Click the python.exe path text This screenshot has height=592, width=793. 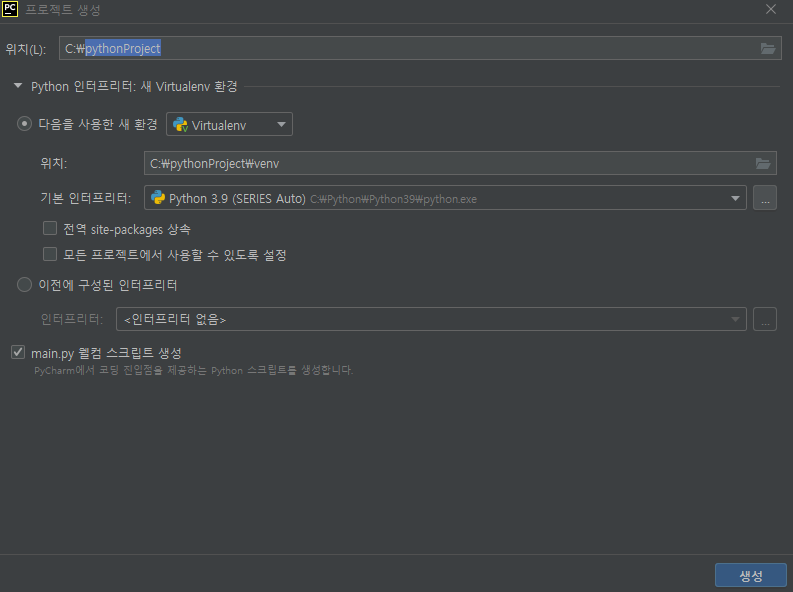(393, 199)
